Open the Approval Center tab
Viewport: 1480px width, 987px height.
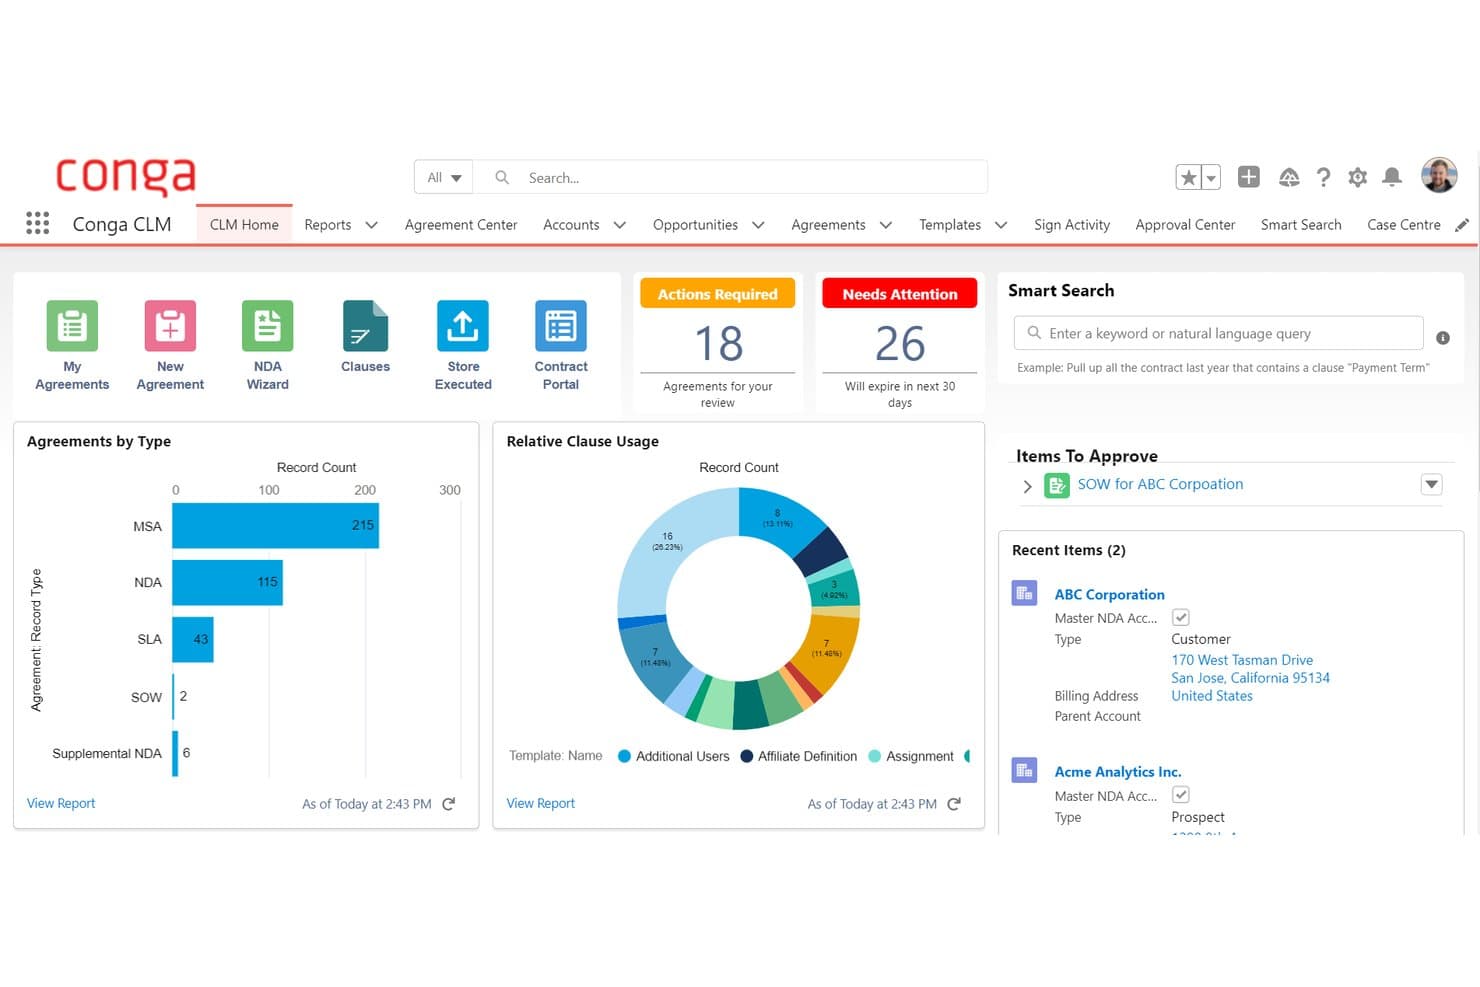coord(1185,225)
